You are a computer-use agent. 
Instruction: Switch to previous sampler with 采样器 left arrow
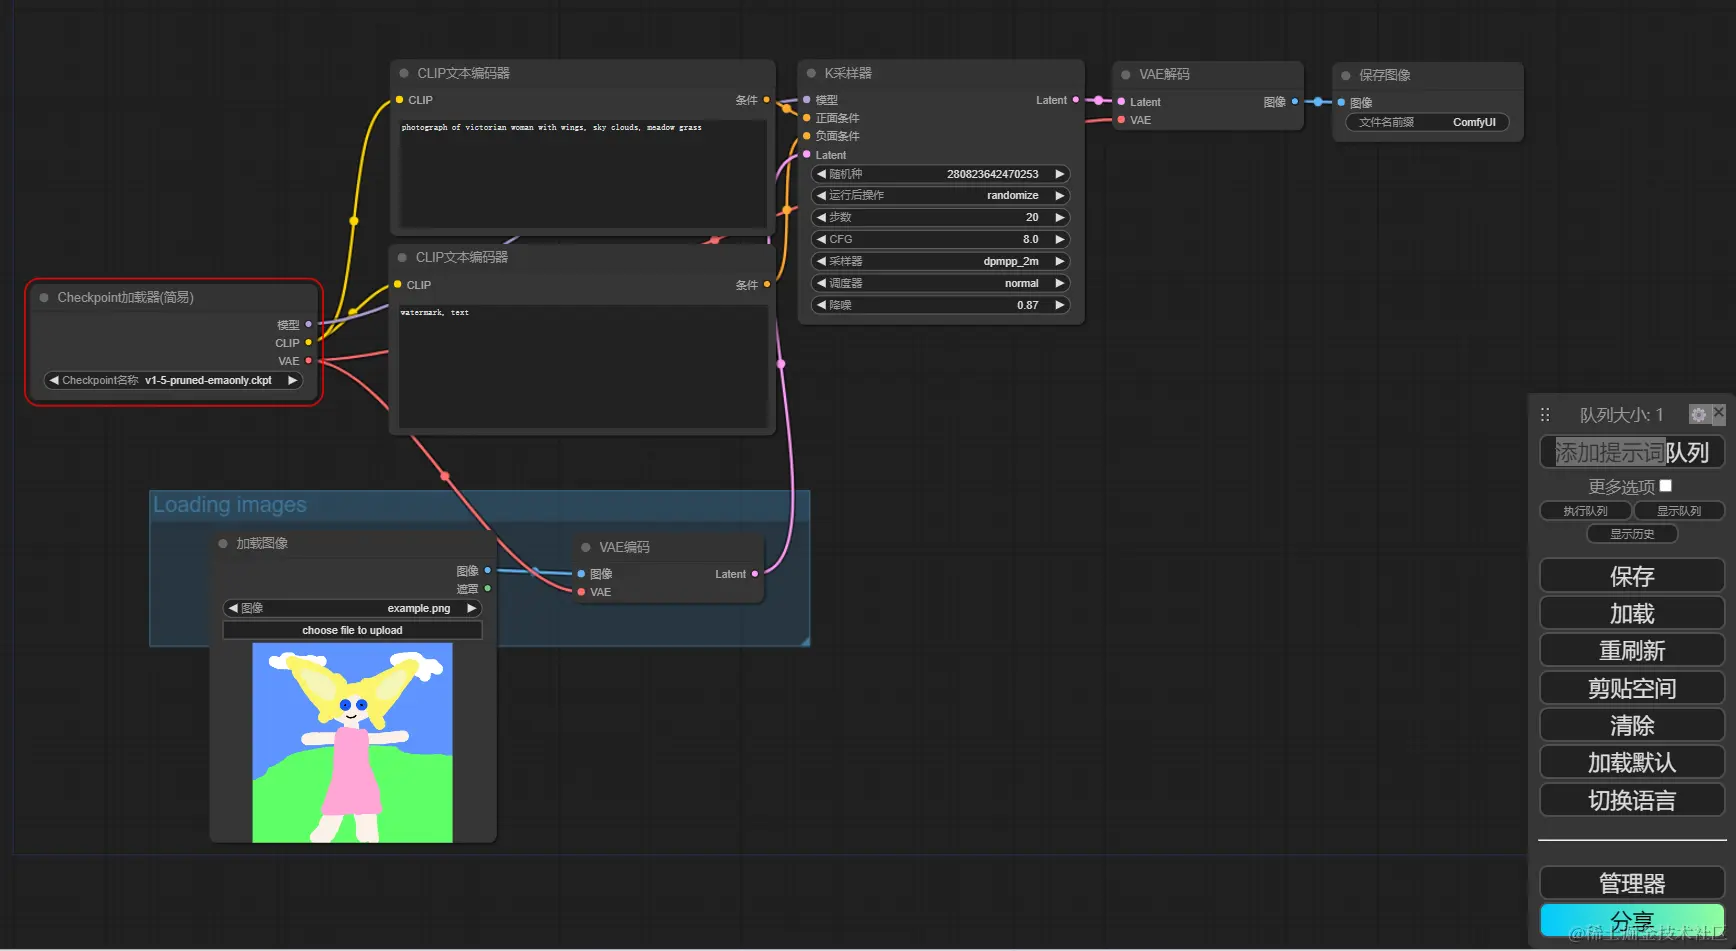(821, 261)
